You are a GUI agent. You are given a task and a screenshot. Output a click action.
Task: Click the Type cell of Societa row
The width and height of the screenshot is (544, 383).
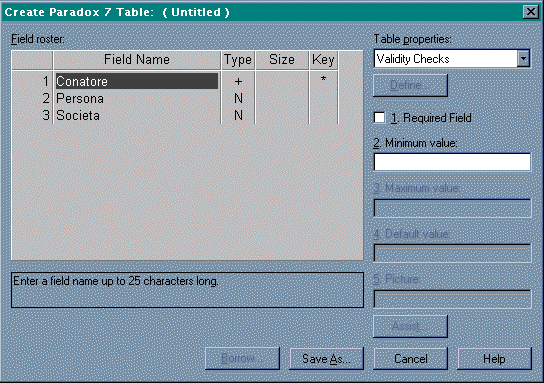(238, 115)
